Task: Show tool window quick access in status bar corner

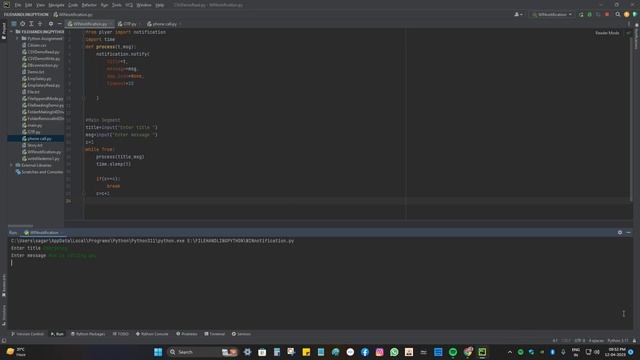Action: 4,340
